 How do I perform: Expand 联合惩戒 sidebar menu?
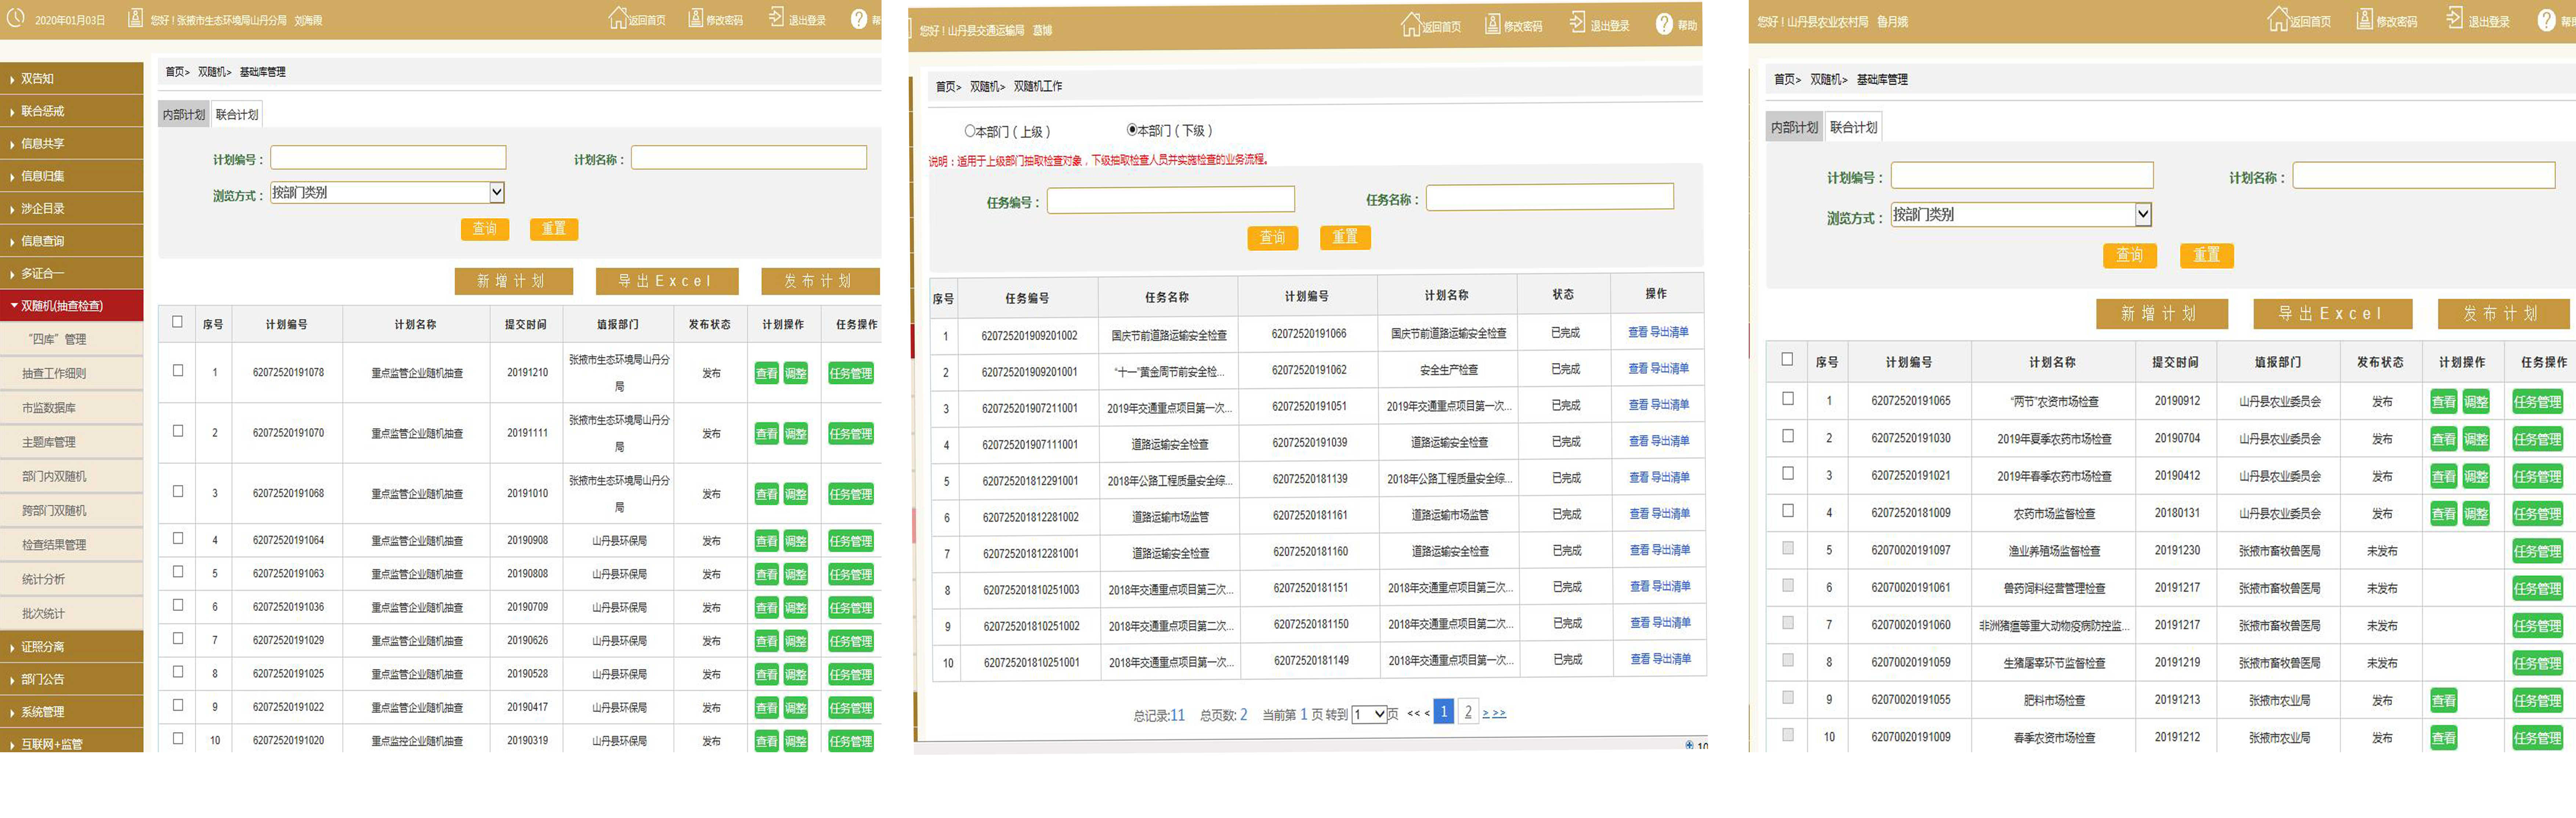tap(72, 111)
